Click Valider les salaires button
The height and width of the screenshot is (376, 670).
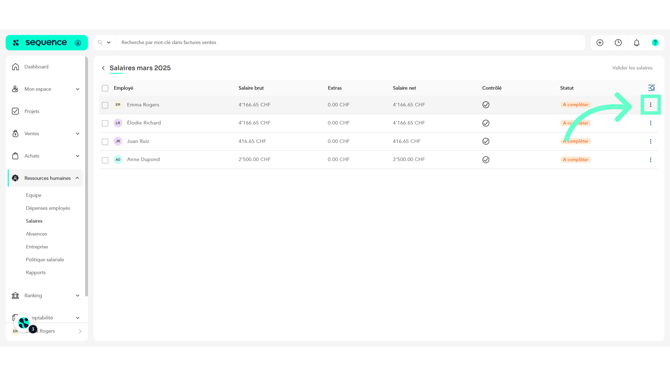(632, 68)
